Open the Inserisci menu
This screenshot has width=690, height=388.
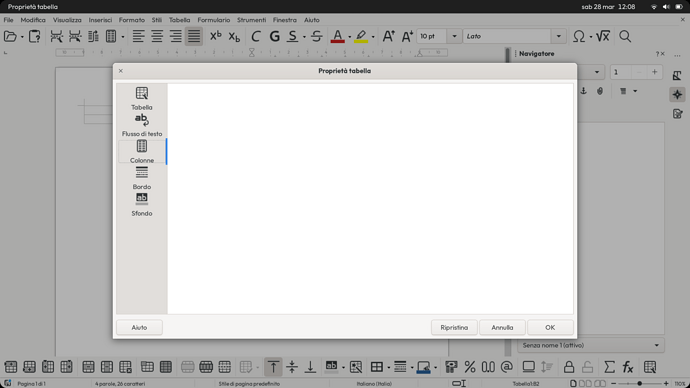(x=100, y=20)
